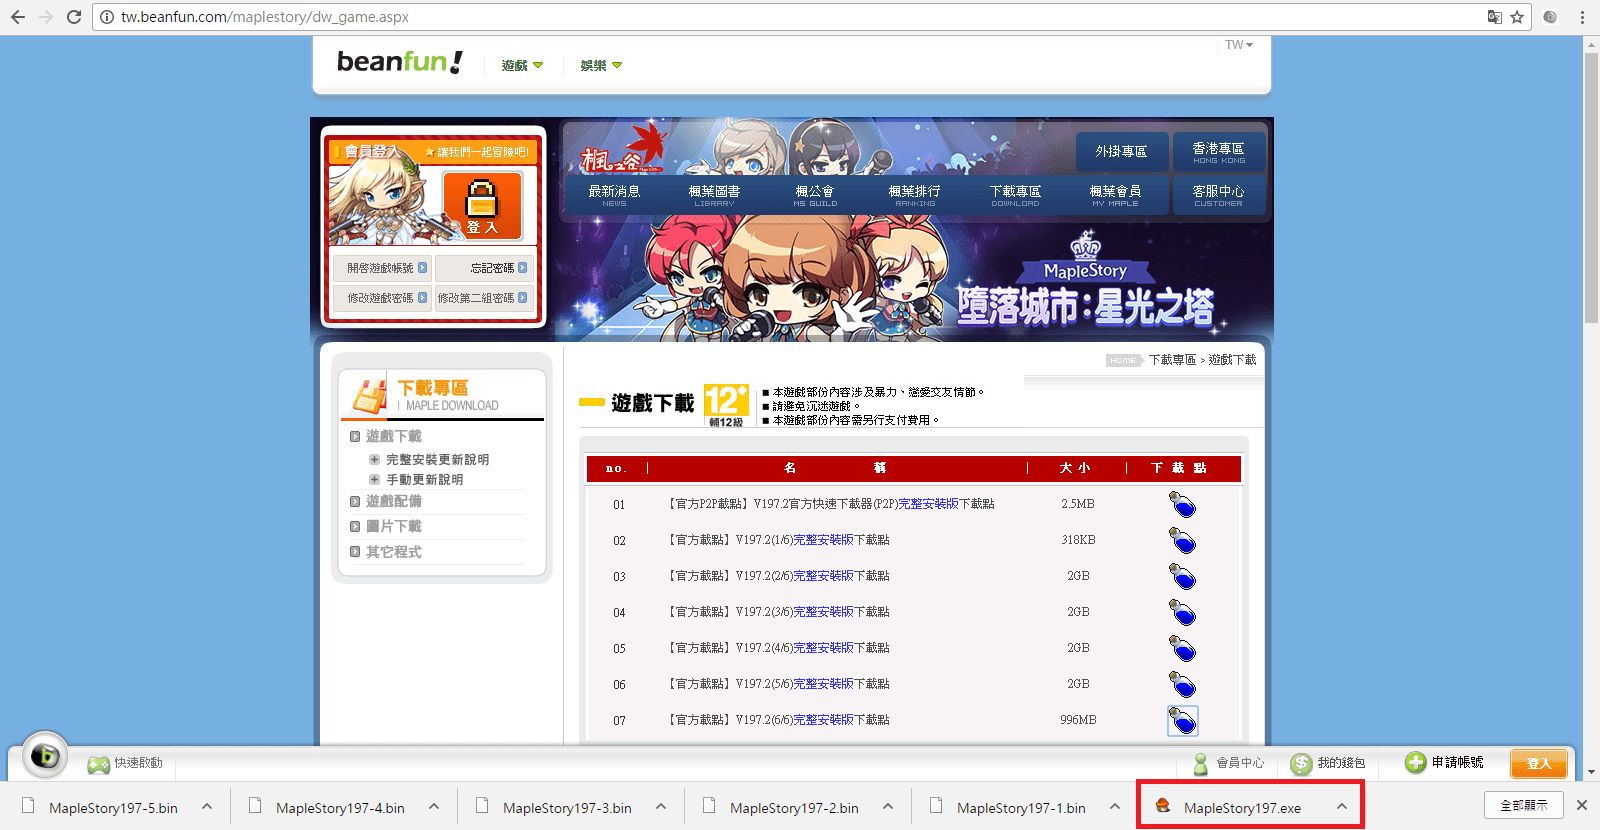Click the orange padlock login button
Screen dimensions: 1600x830
[482, 205]
